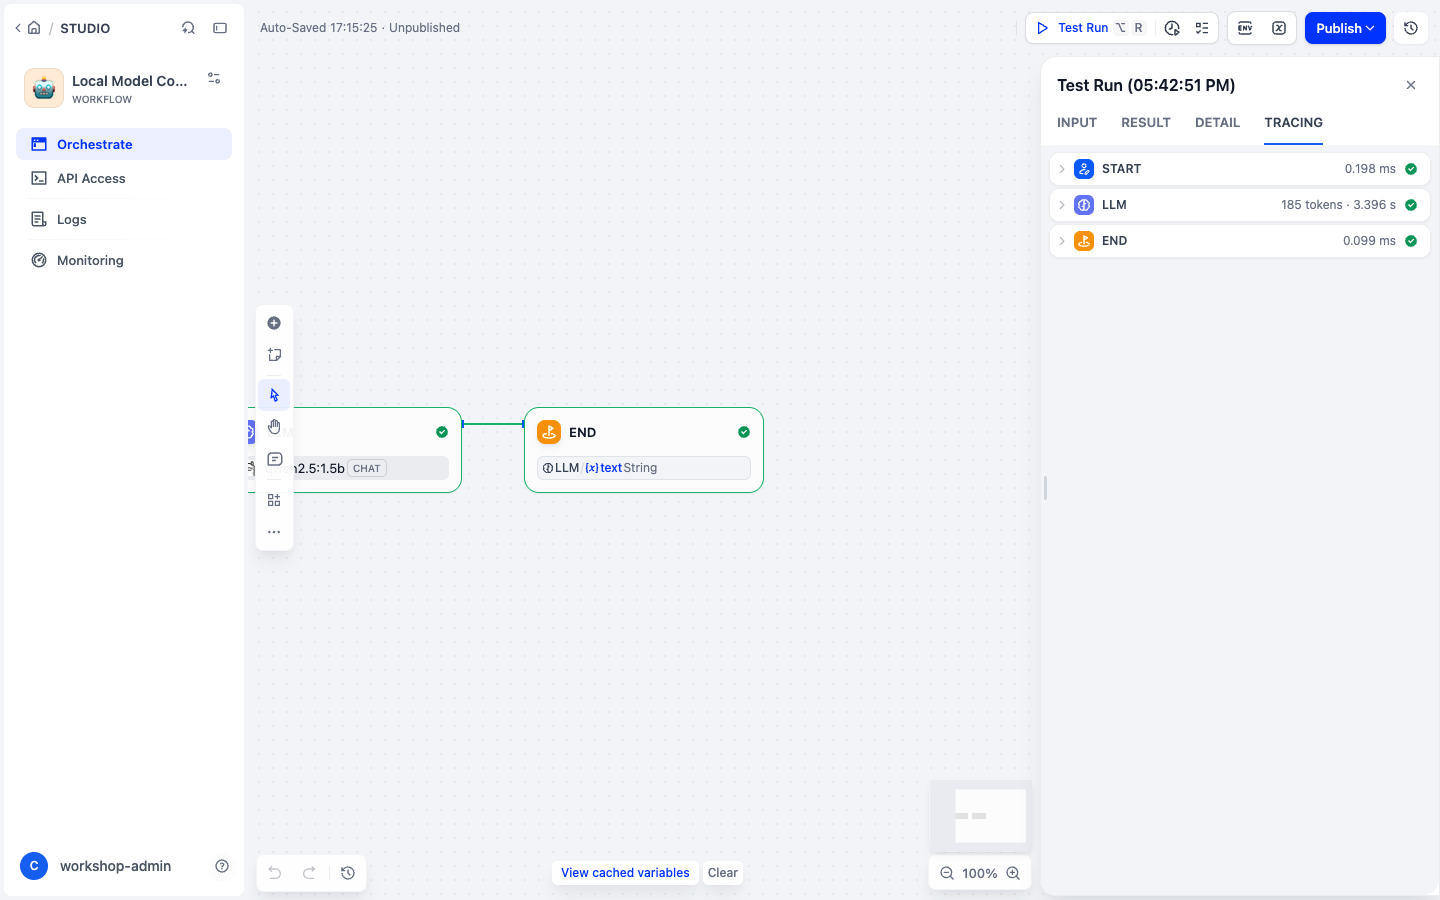Open the 100% zoom level menu
Image resolution: width=1440 pixels, height=900 pixels.
pyautogui.click(x=980, y=873)
